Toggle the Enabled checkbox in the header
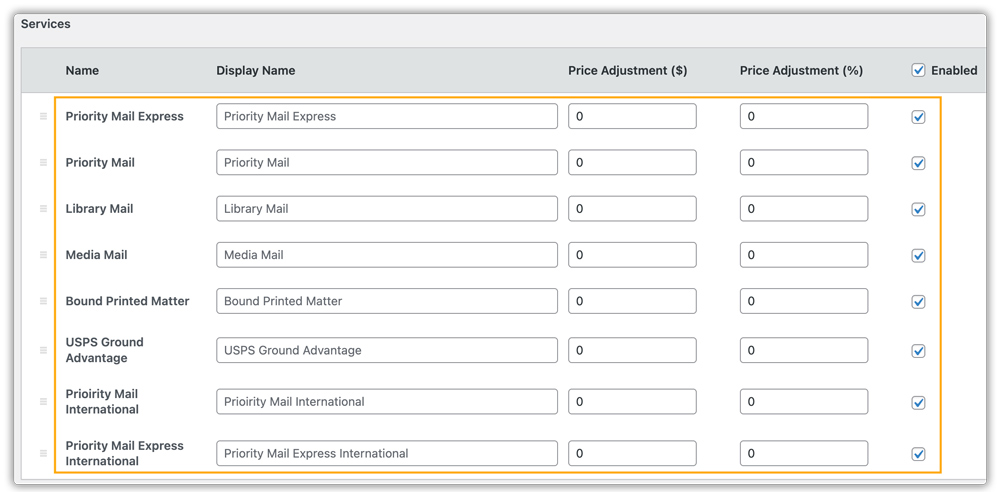This screenshot has width=1000, height=492. [918, 71]
